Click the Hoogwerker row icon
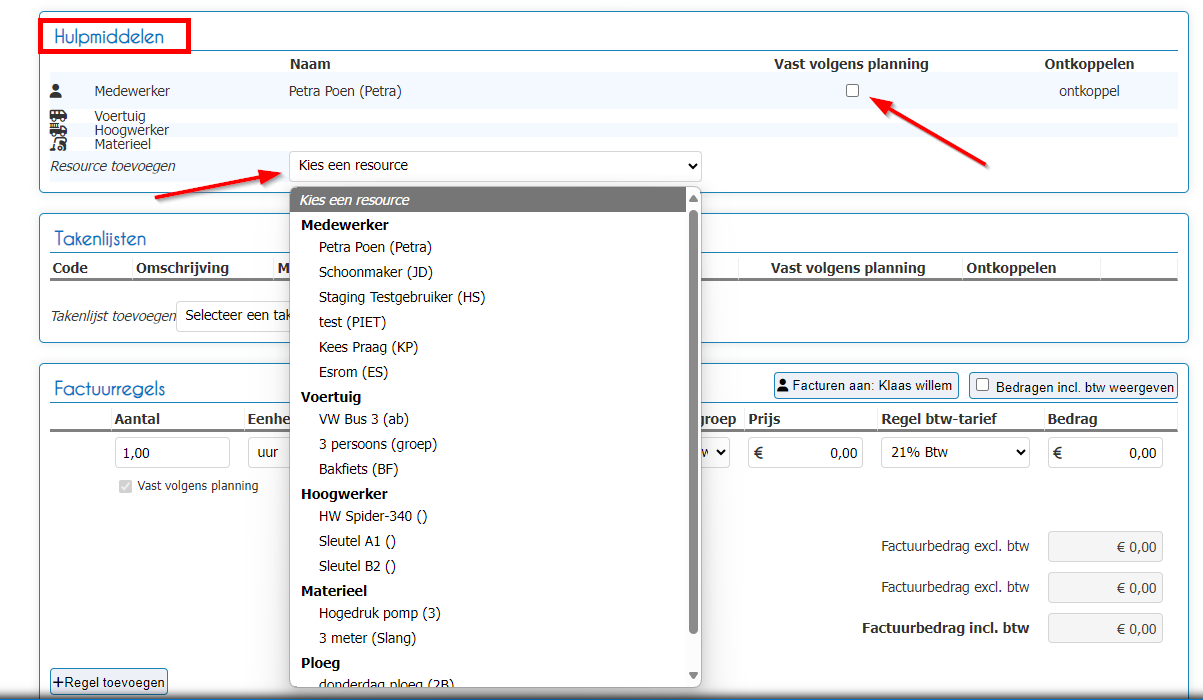 58,130
